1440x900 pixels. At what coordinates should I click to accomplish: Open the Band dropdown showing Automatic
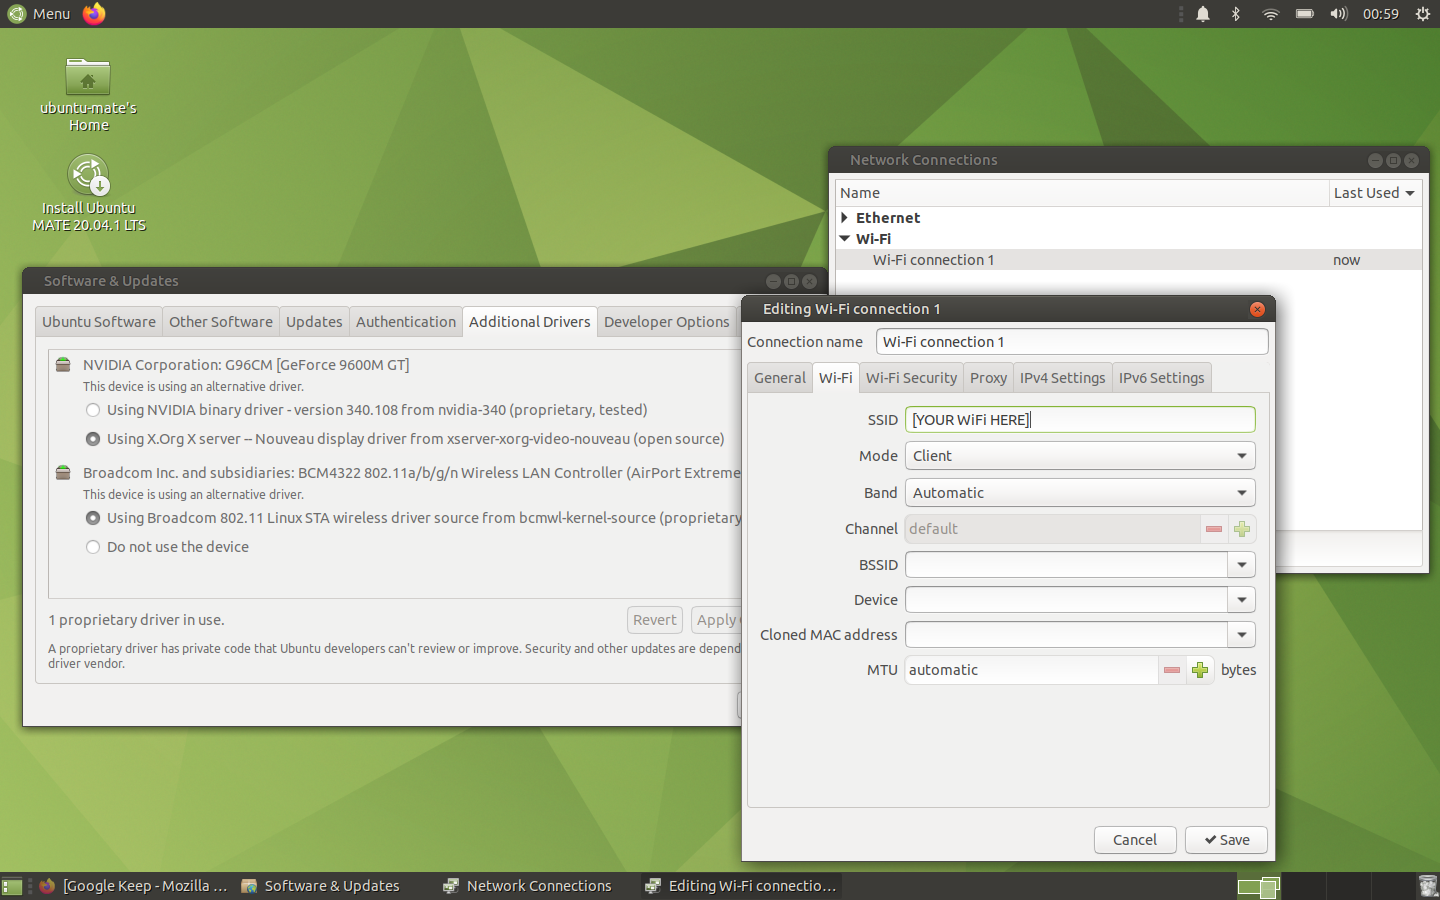point(1079,493)
